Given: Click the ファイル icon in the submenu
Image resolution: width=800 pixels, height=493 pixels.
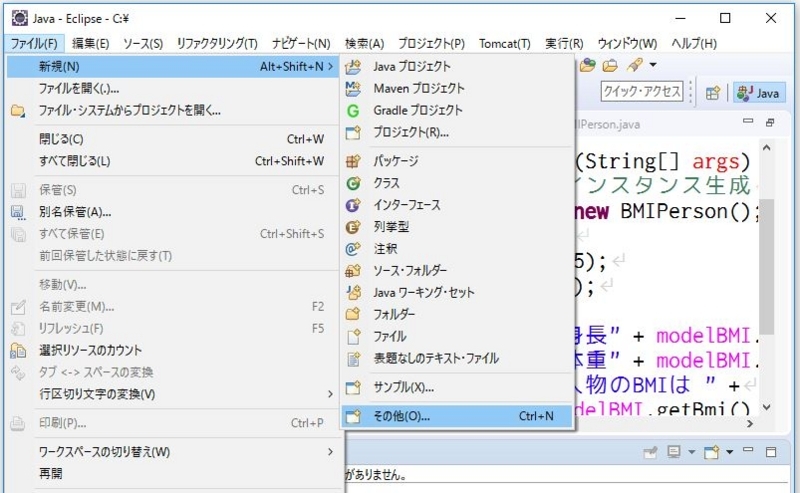Looking at the screenshot, I should point(353,337).
